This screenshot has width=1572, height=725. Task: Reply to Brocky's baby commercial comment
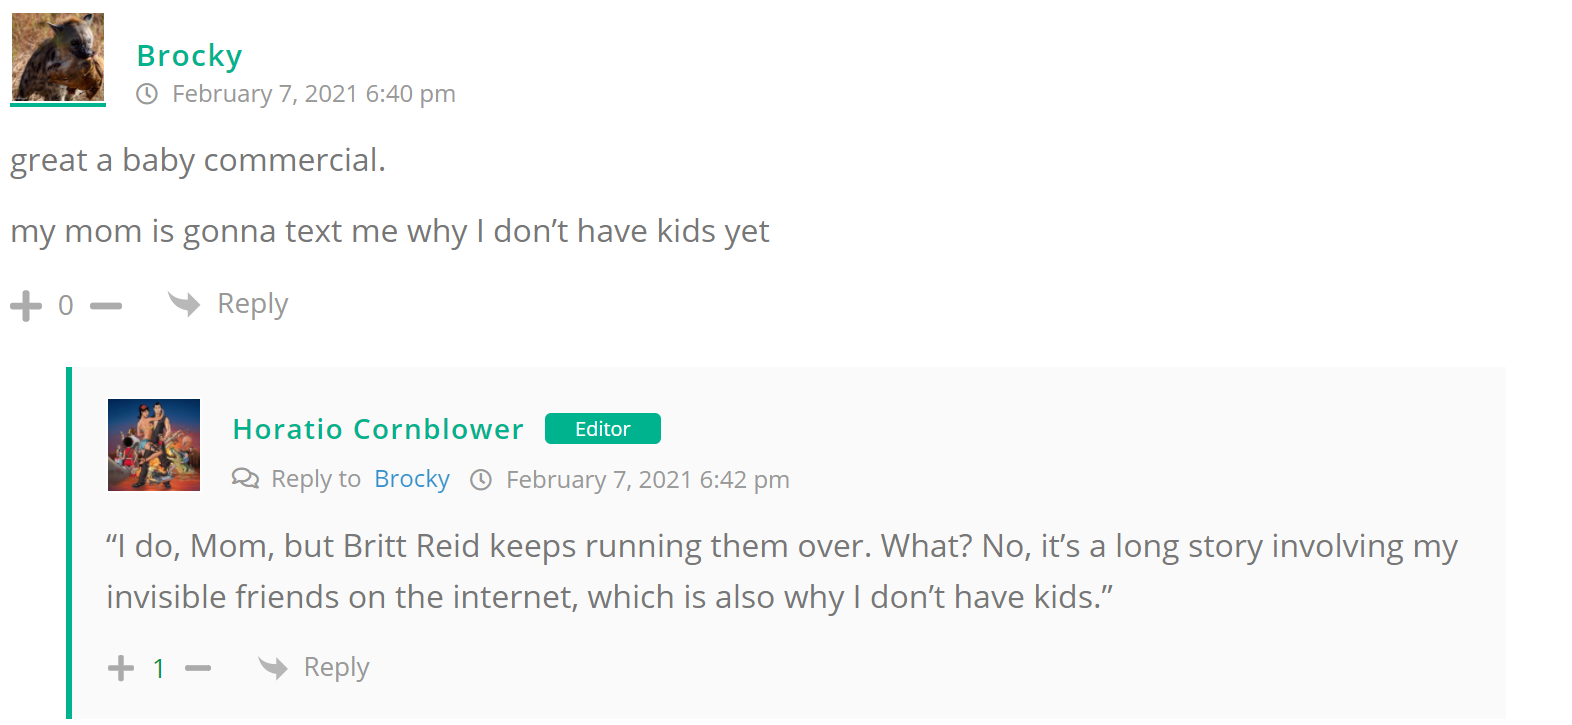point(252,304)
